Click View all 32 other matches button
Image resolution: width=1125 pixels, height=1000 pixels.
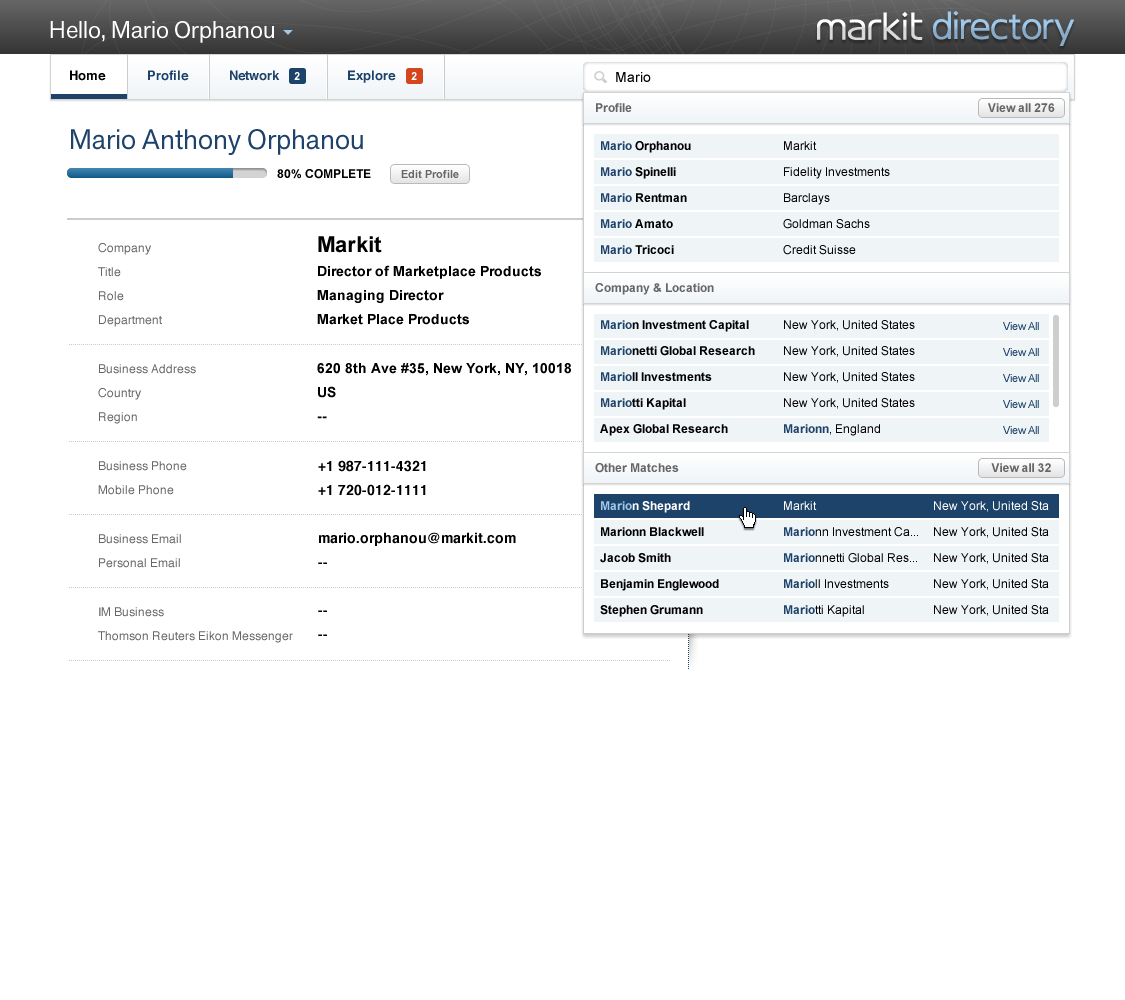1021,468
